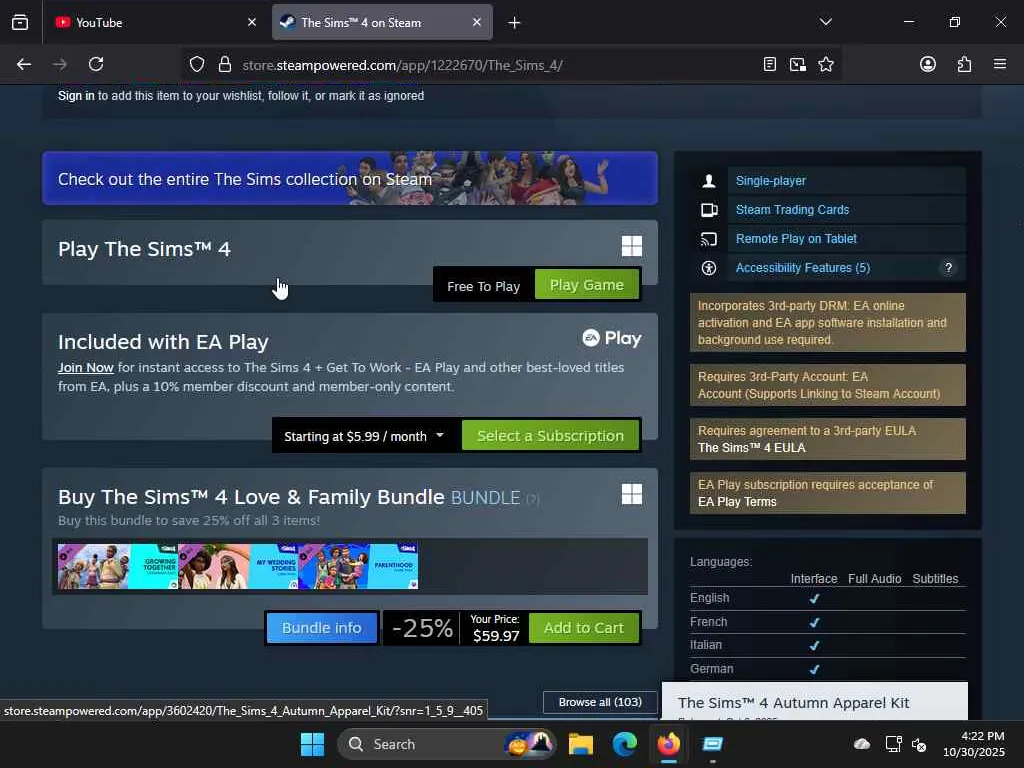Image resolution: width=1024 pixels, height=768 pixels.
Task: Click the accessibility features icon
Action: pos(709,268)
